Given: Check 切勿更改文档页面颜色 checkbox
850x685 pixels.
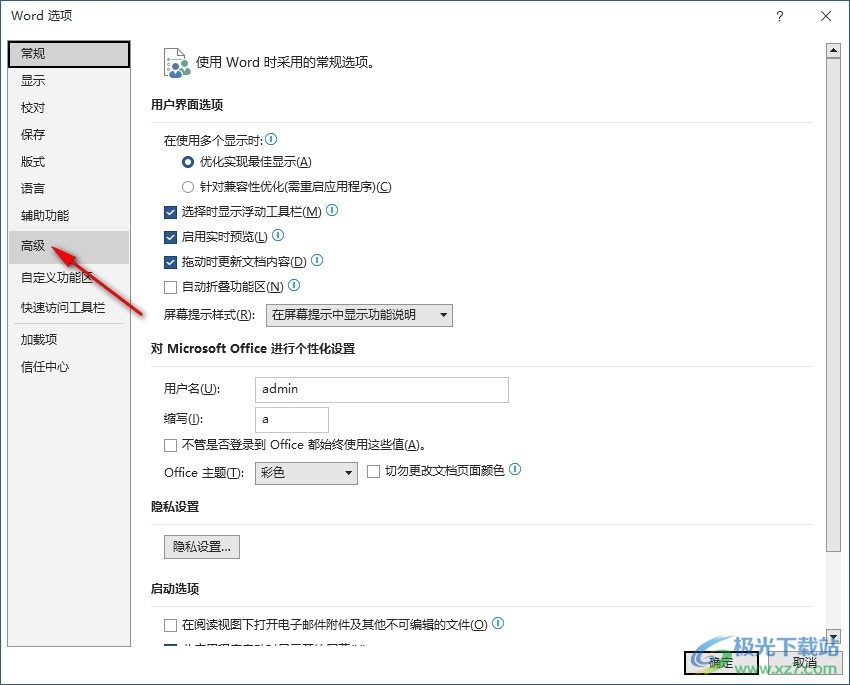Looking at the screenshot, I should (373, 471).
